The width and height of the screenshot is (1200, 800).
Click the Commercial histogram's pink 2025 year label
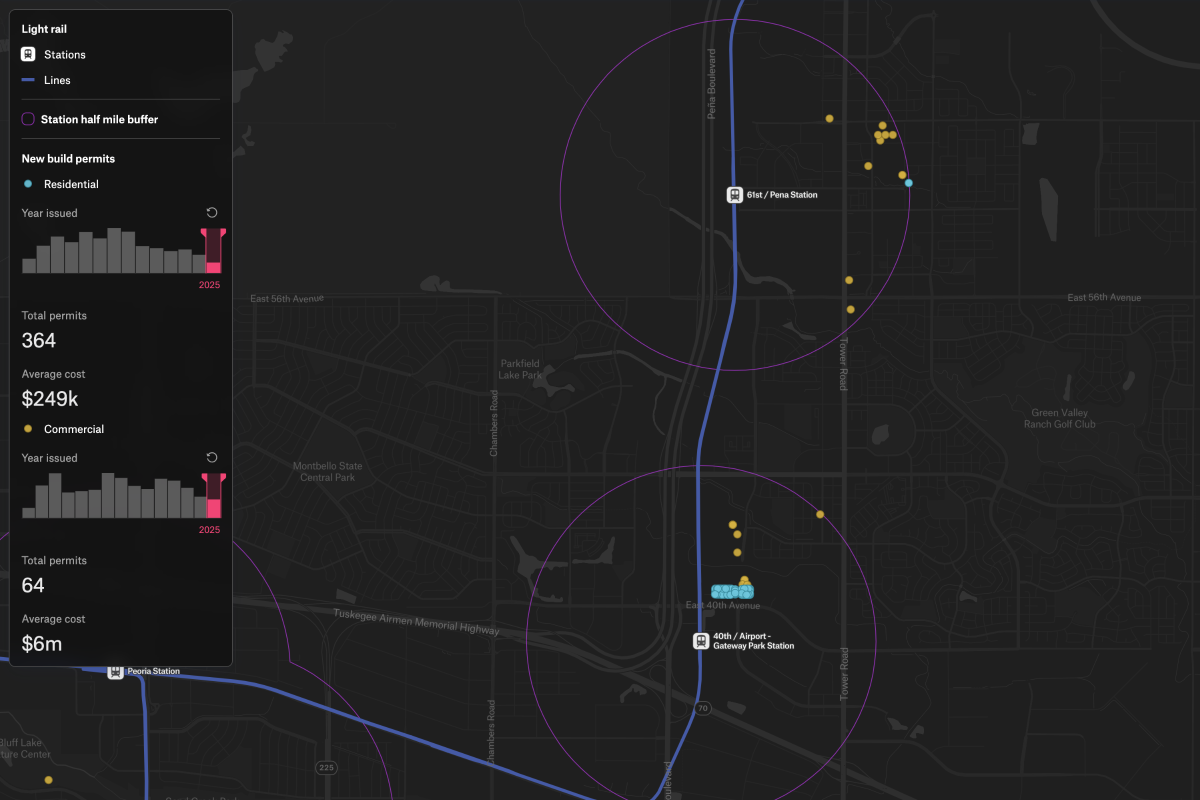209,530
